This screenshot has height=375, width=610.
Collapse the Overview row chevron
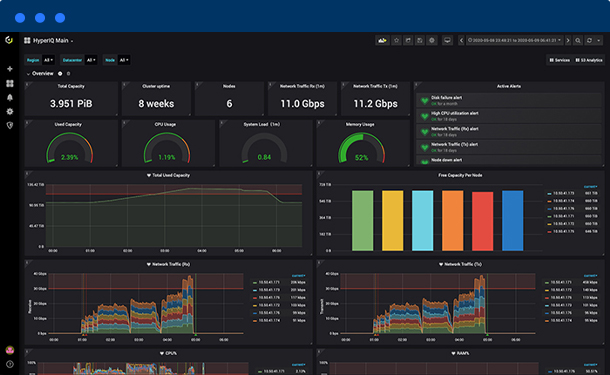tap(28, 74)
